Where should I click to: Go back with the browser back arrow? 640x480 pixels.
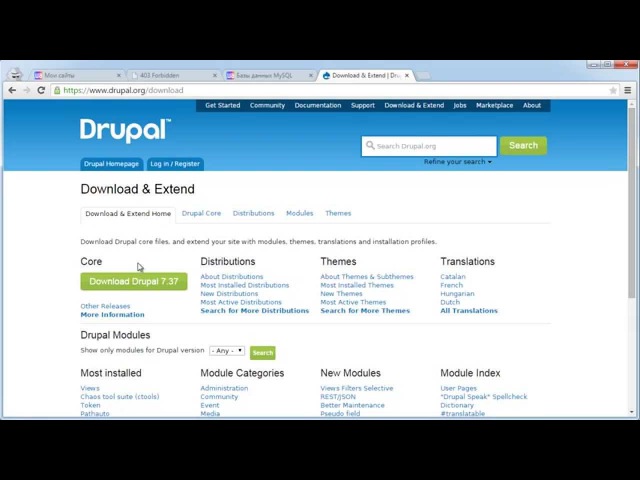[12, 90]
